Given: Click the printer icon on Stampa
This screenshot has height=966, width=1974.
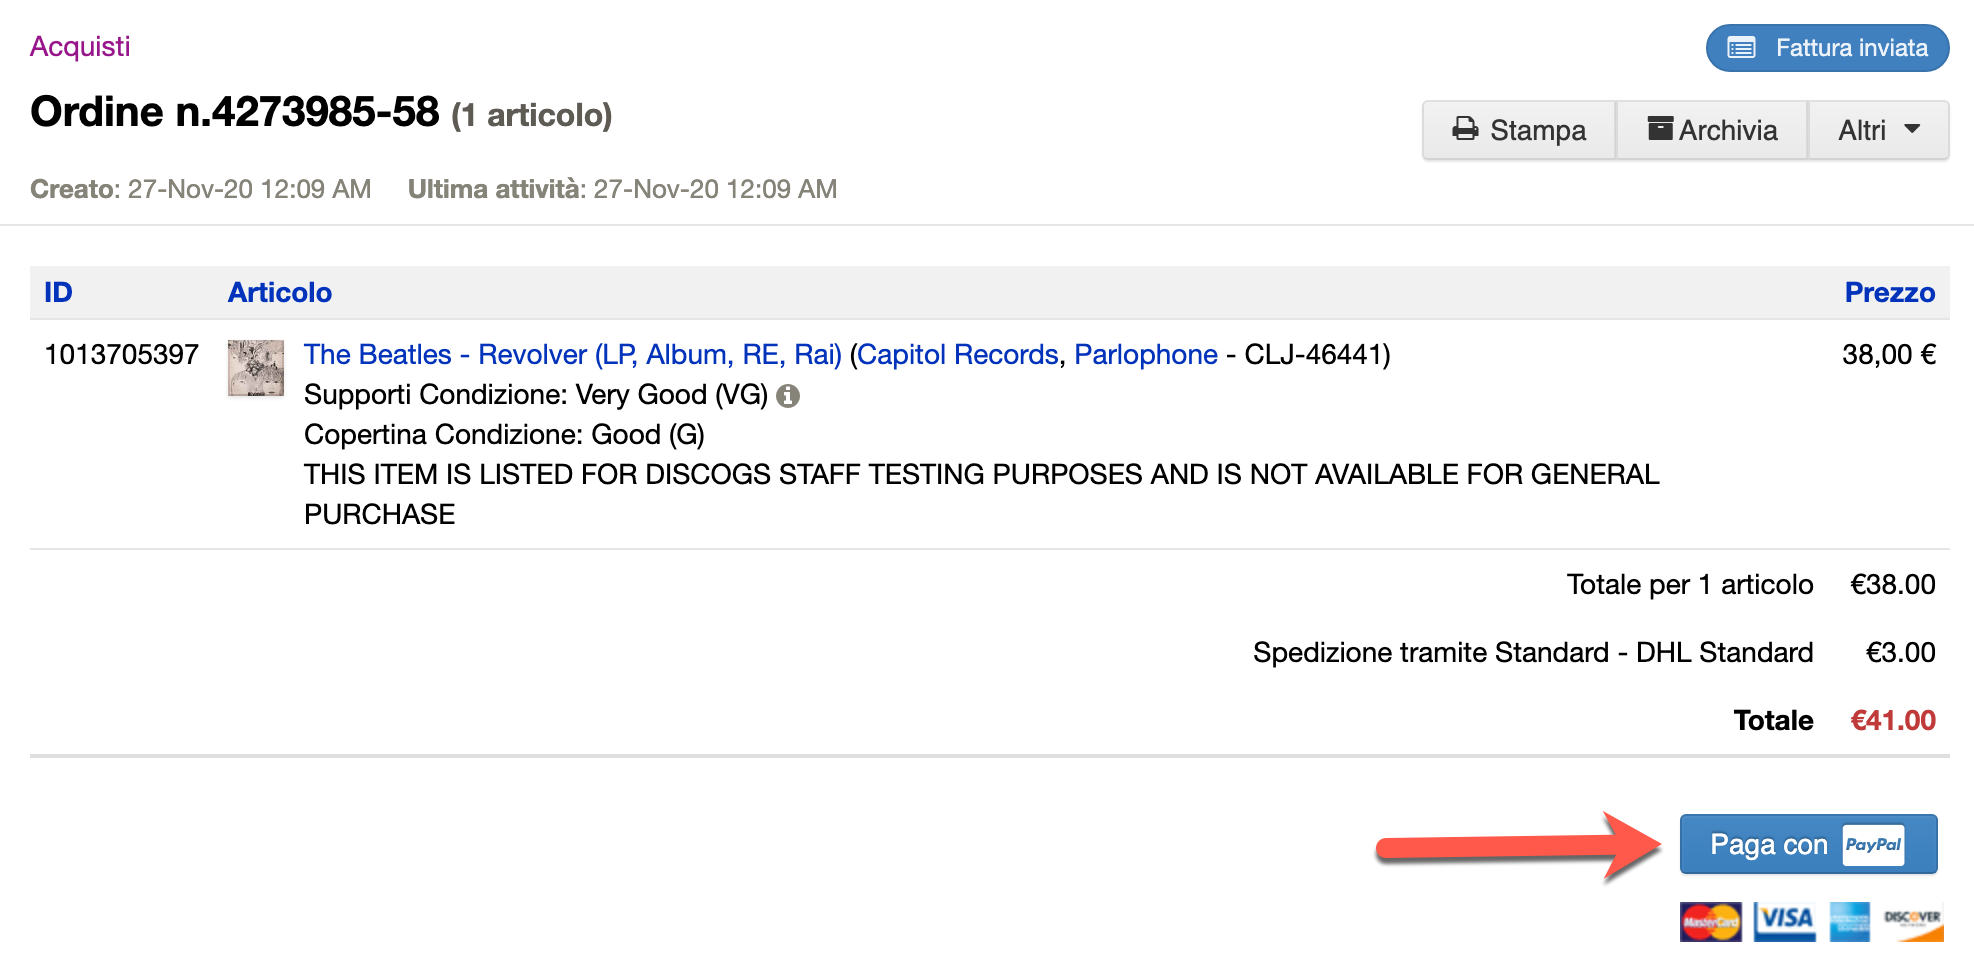Looking at the screenshot, I should tap(1465, 129).
